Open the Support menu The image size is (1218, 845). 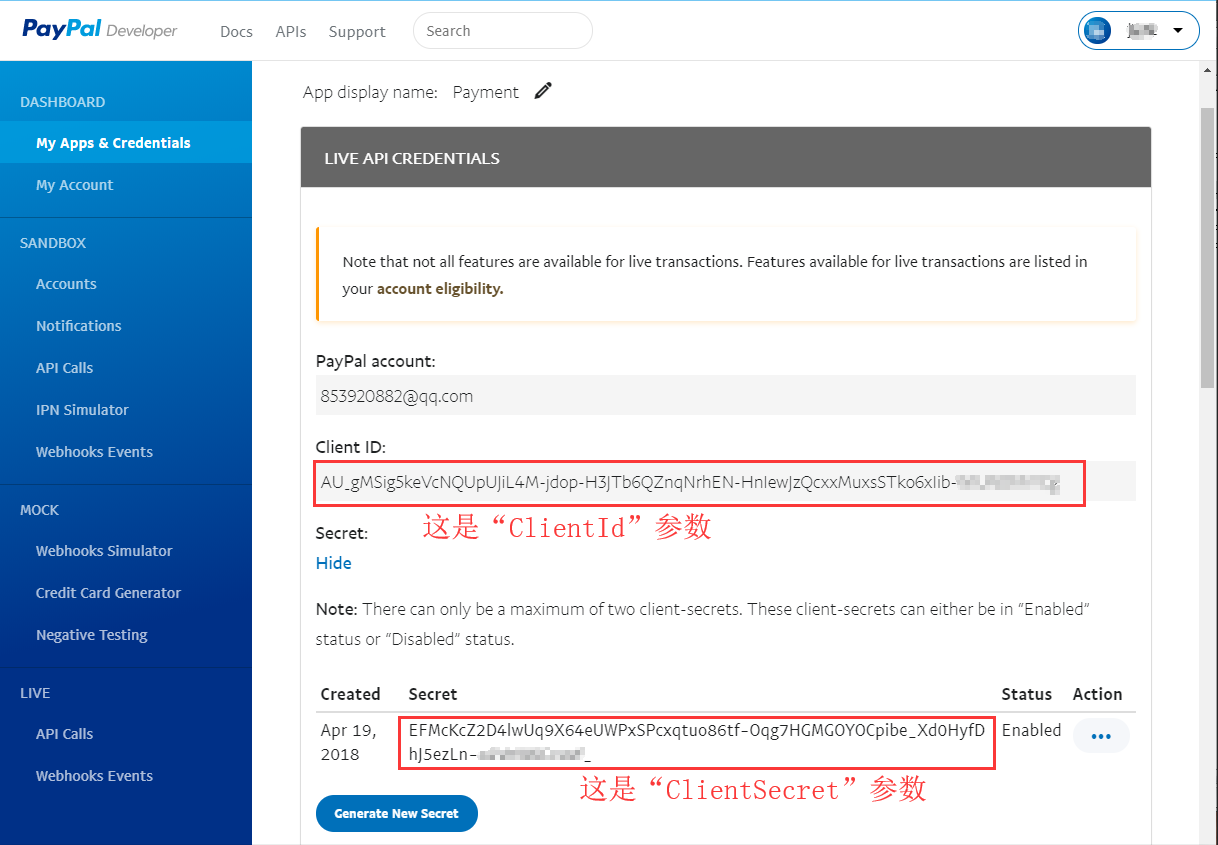357,31
